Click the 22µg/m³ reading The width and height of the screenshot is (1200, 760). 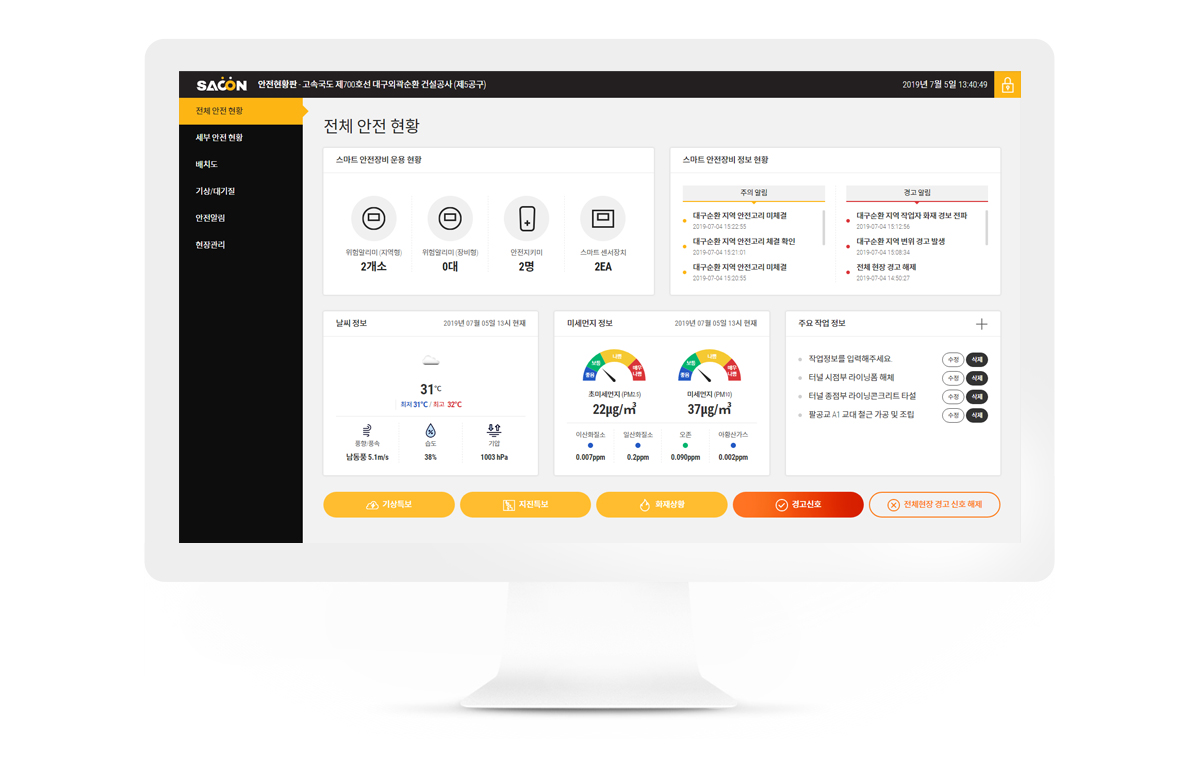point(614,409)
